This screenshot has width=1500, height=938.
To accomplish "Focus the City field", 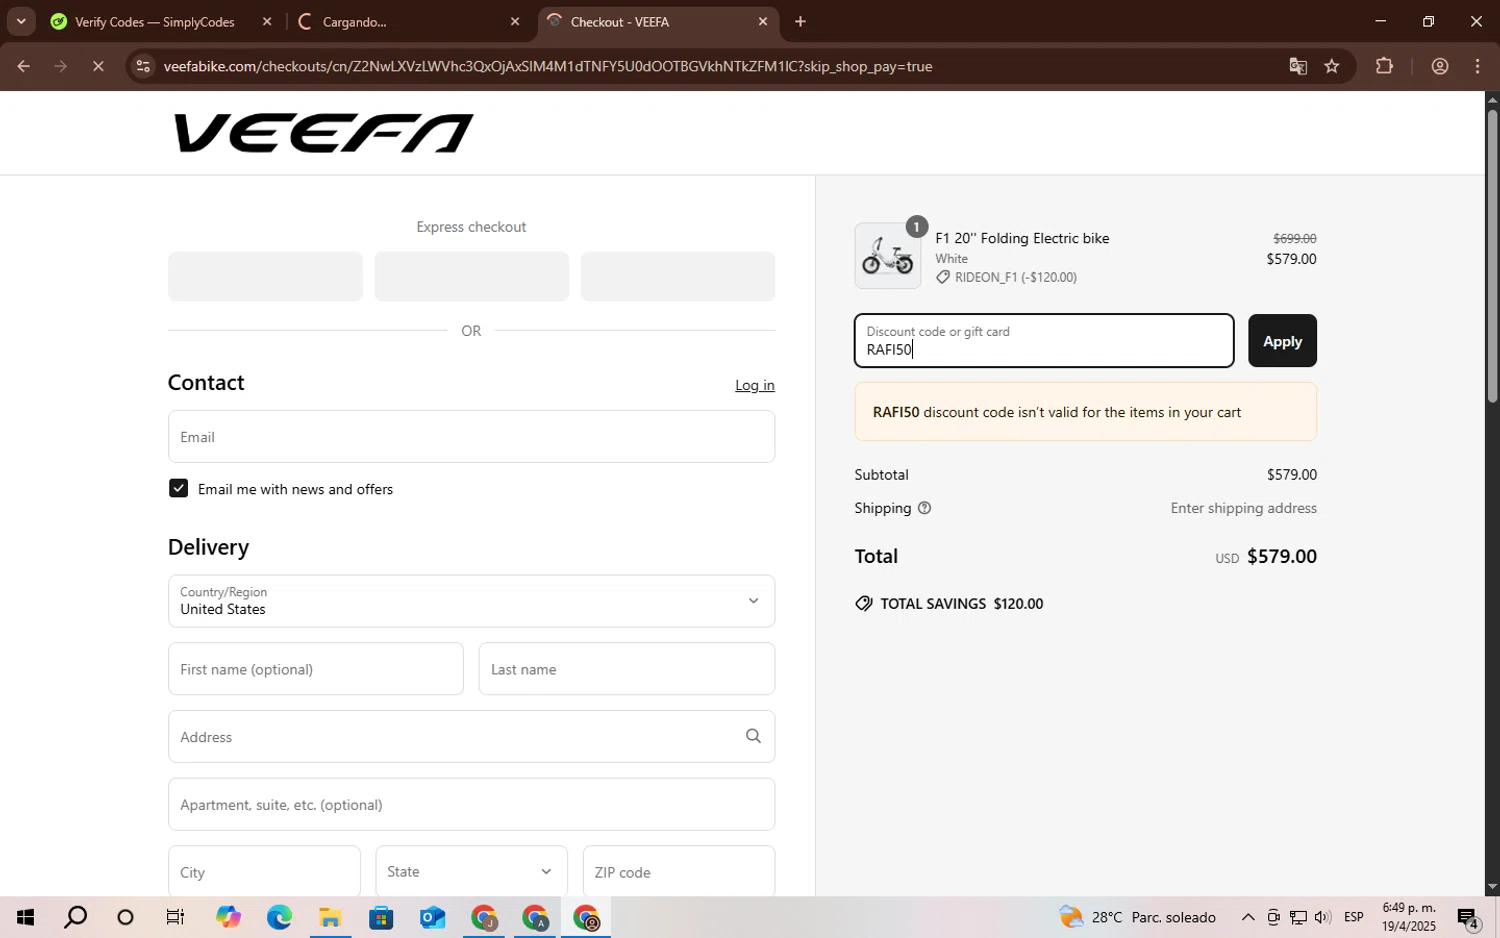I will point(264,872).
